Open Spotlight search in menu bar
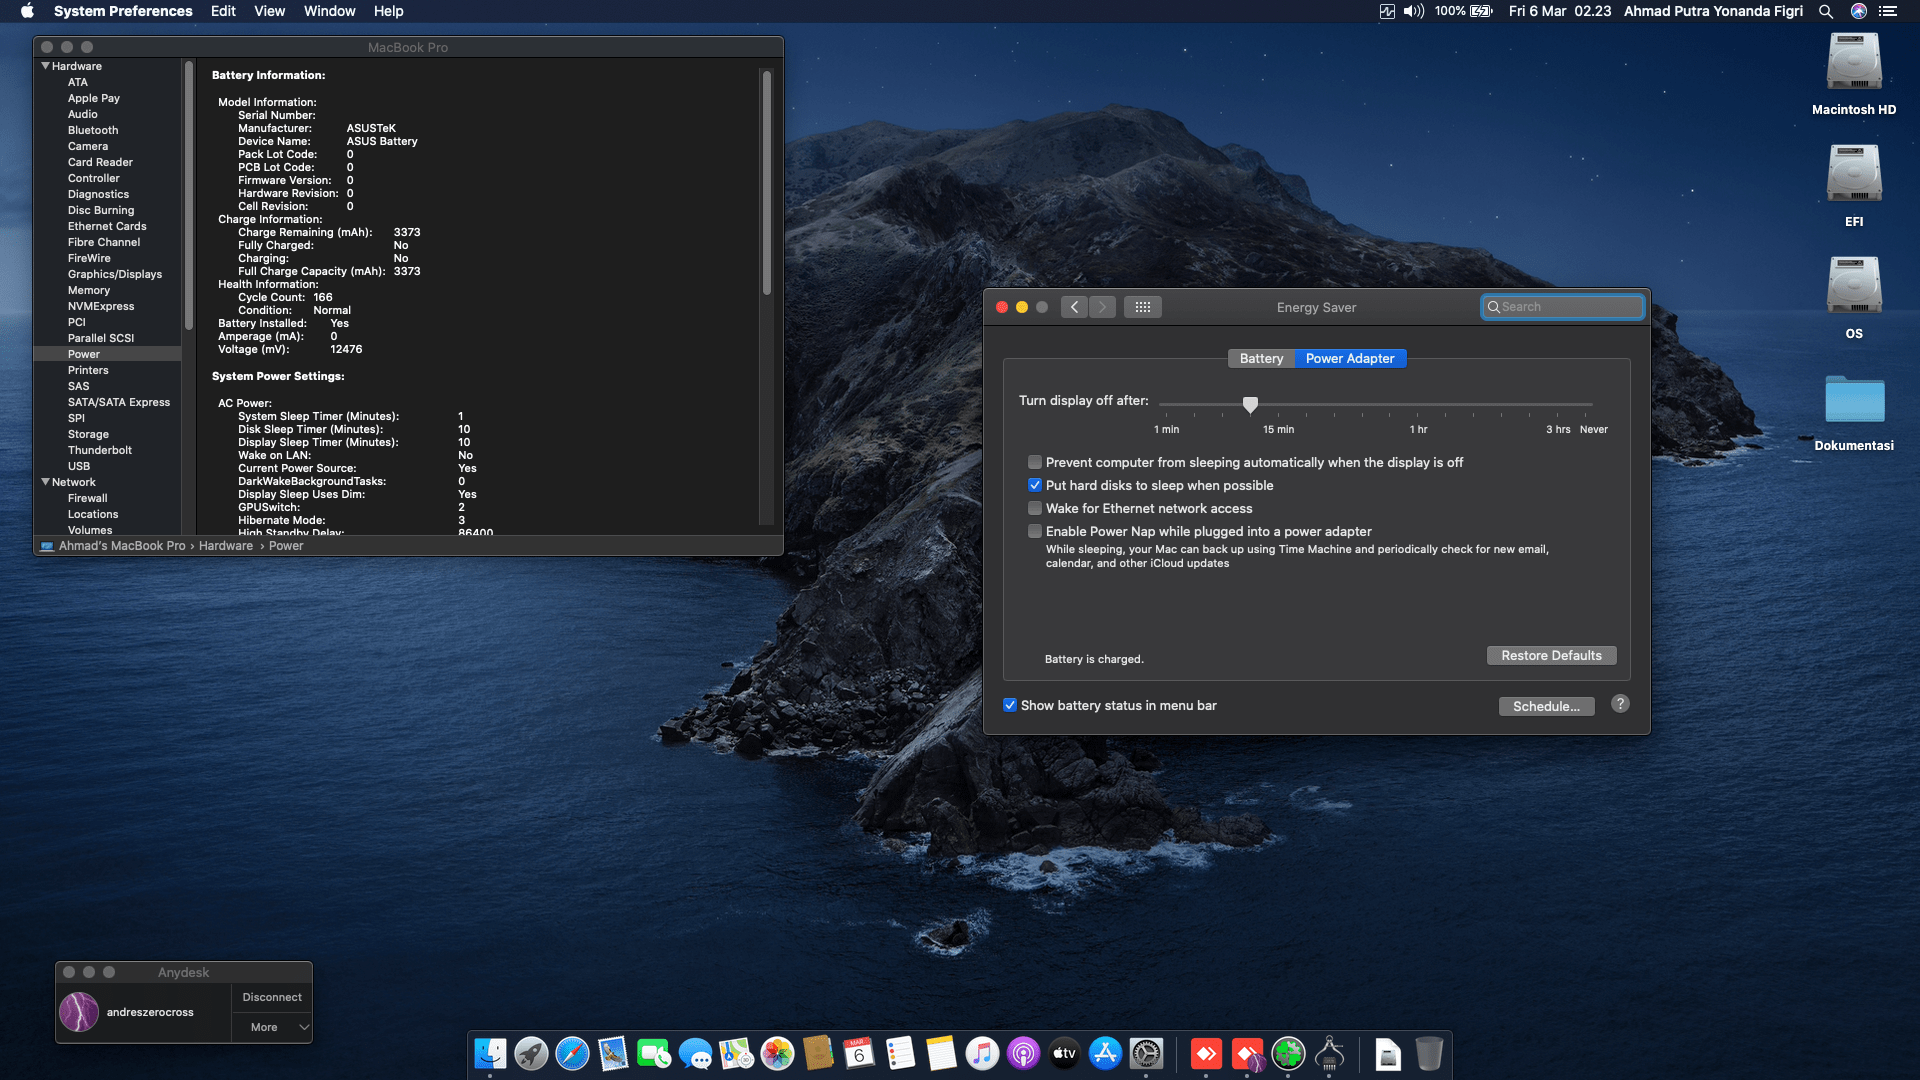The width and height of the screenshot is (1920, 1080). click(x=1826, y=11)
